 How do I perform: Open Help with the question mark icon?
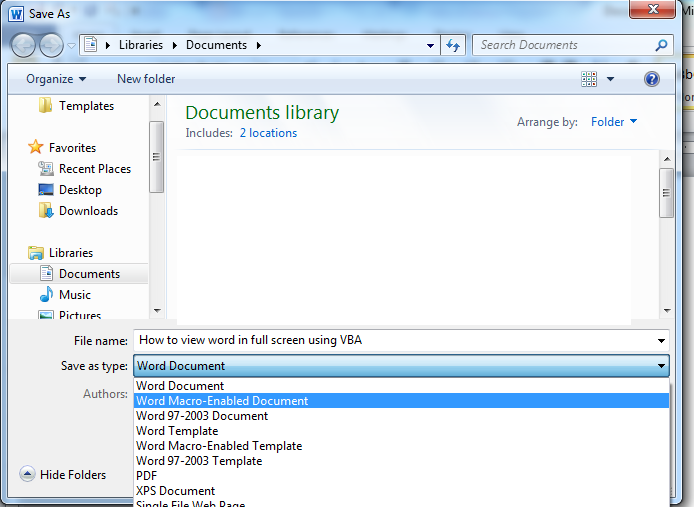point(652,79)
